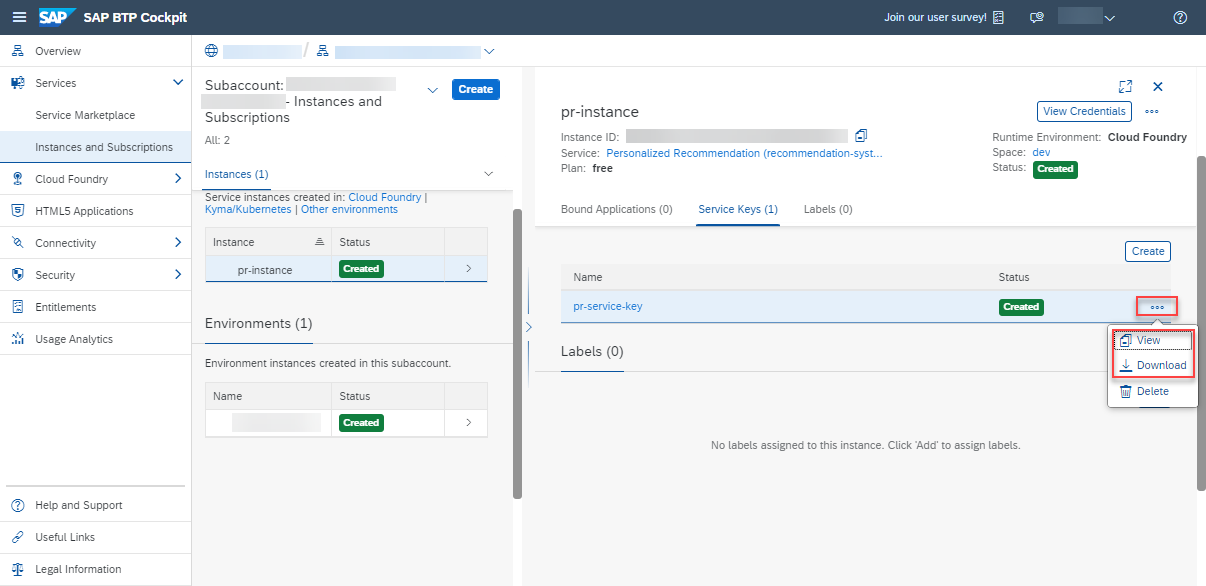Click the details panel vertical scrollbar
The height and width of the screenshot is (586, 1206).
pyautogui.click(x=1201, y=322)
